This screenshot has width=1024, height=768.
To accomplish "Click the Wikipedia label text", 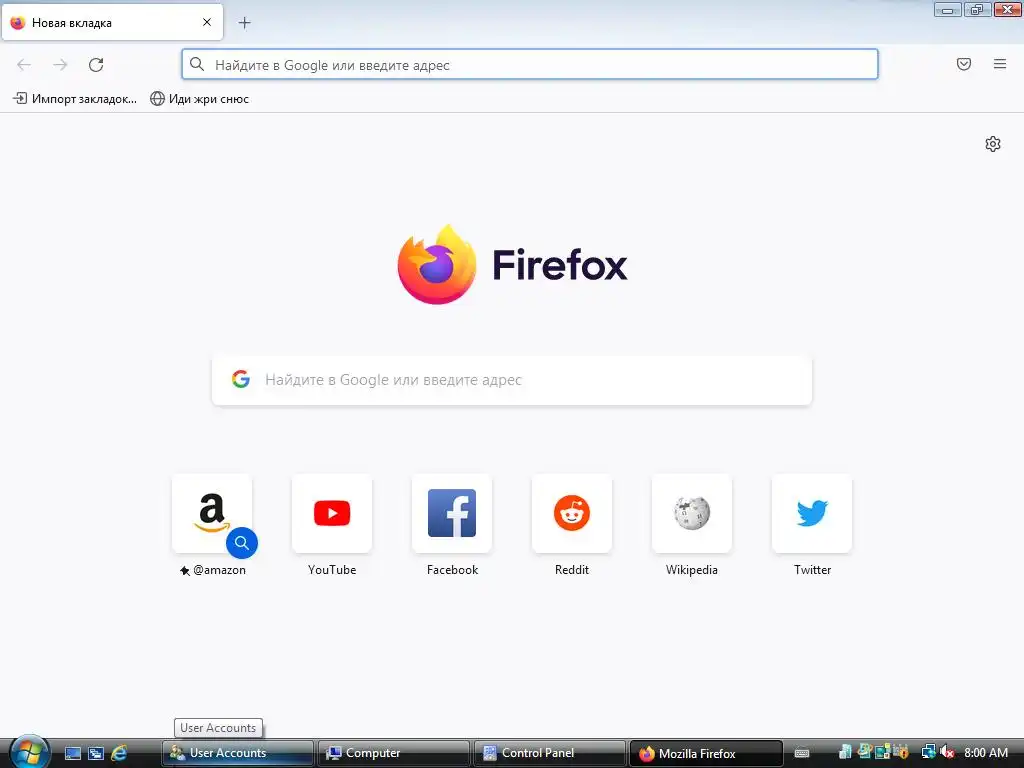I will tap(692, 569).
